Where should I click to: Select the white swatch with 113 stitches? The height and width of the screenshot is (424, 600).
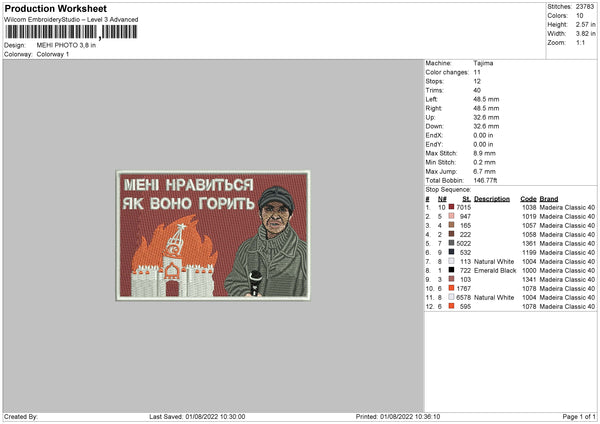(x=452, y=261)
